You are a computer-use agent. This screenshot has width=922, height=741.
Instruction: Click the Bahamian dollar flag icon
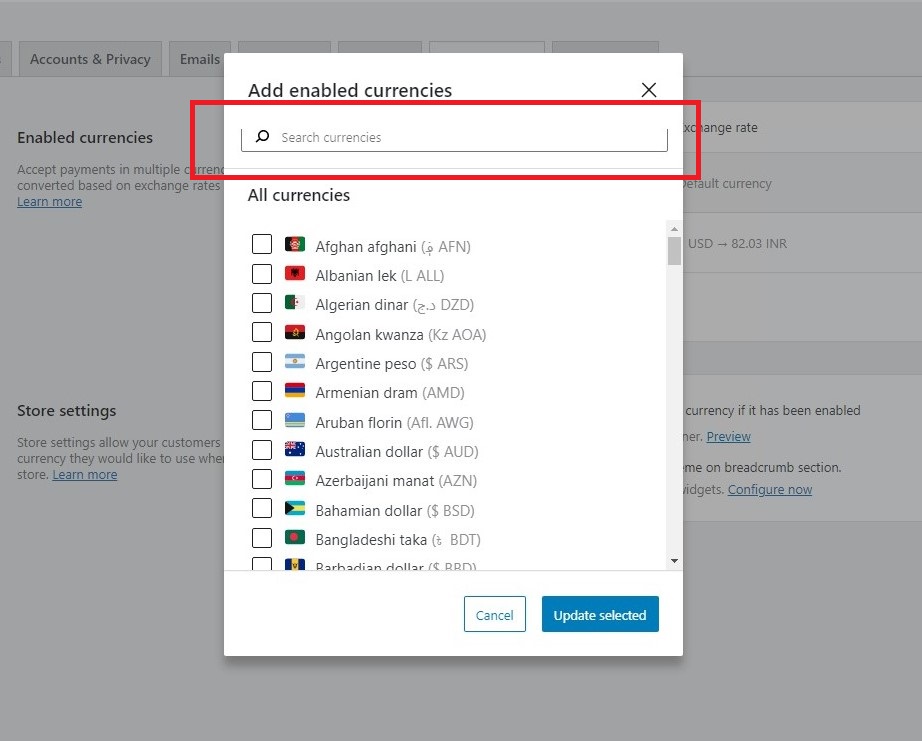click(x=294, y=510)
